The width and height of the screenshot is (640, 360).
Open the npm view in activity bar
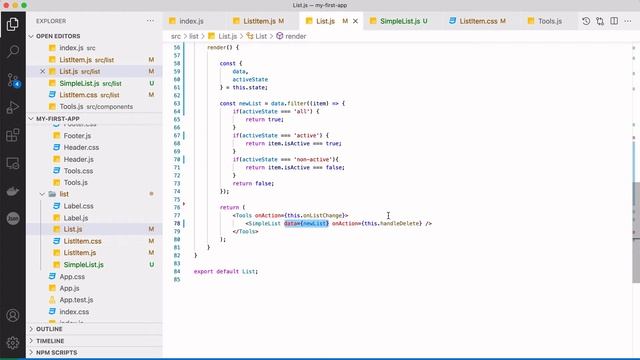click(13, 218)
